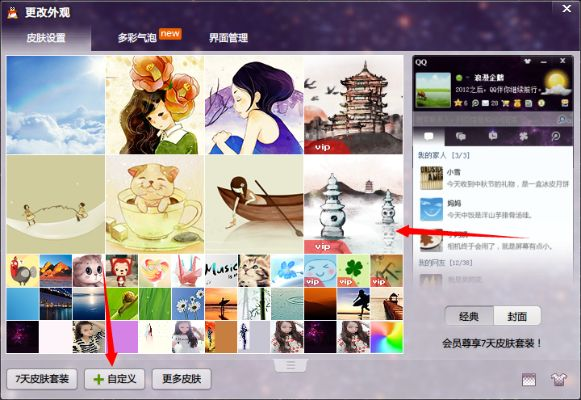Select the 经典 preview mode

pyautogui.click(x=469, y=316)
